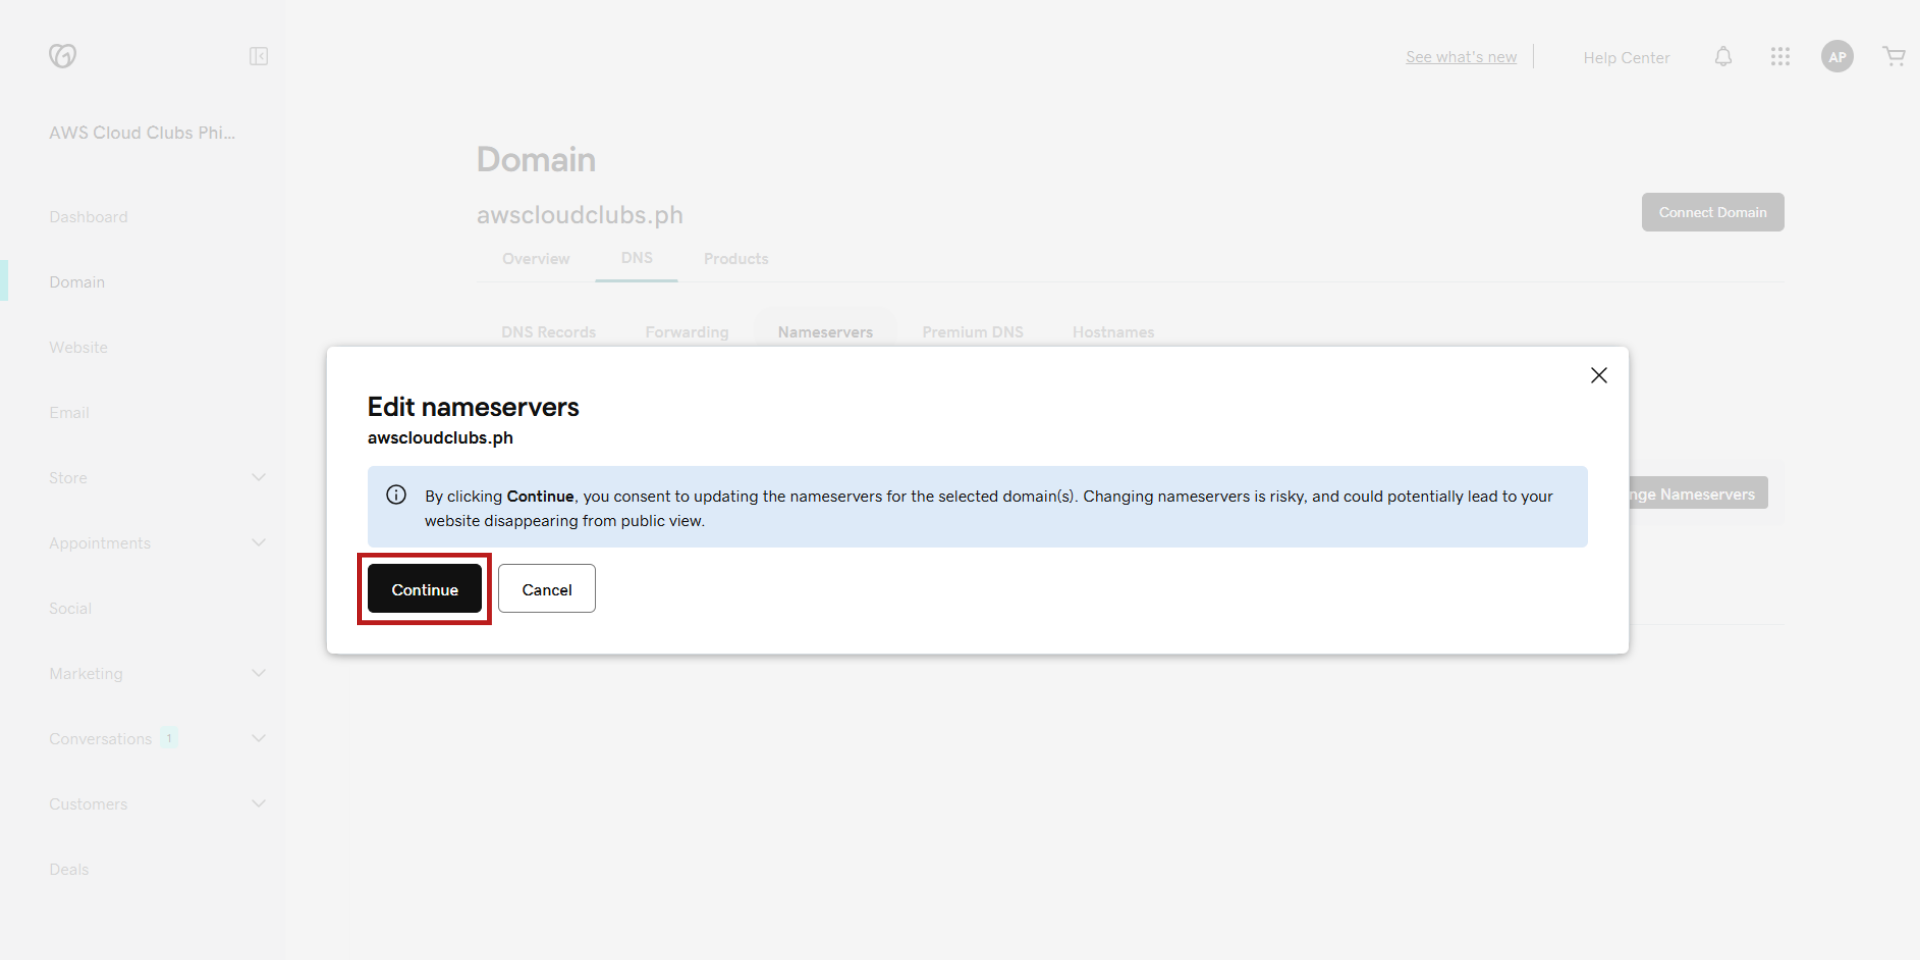Go to Dashboard in sidebar

click(88, 217)
